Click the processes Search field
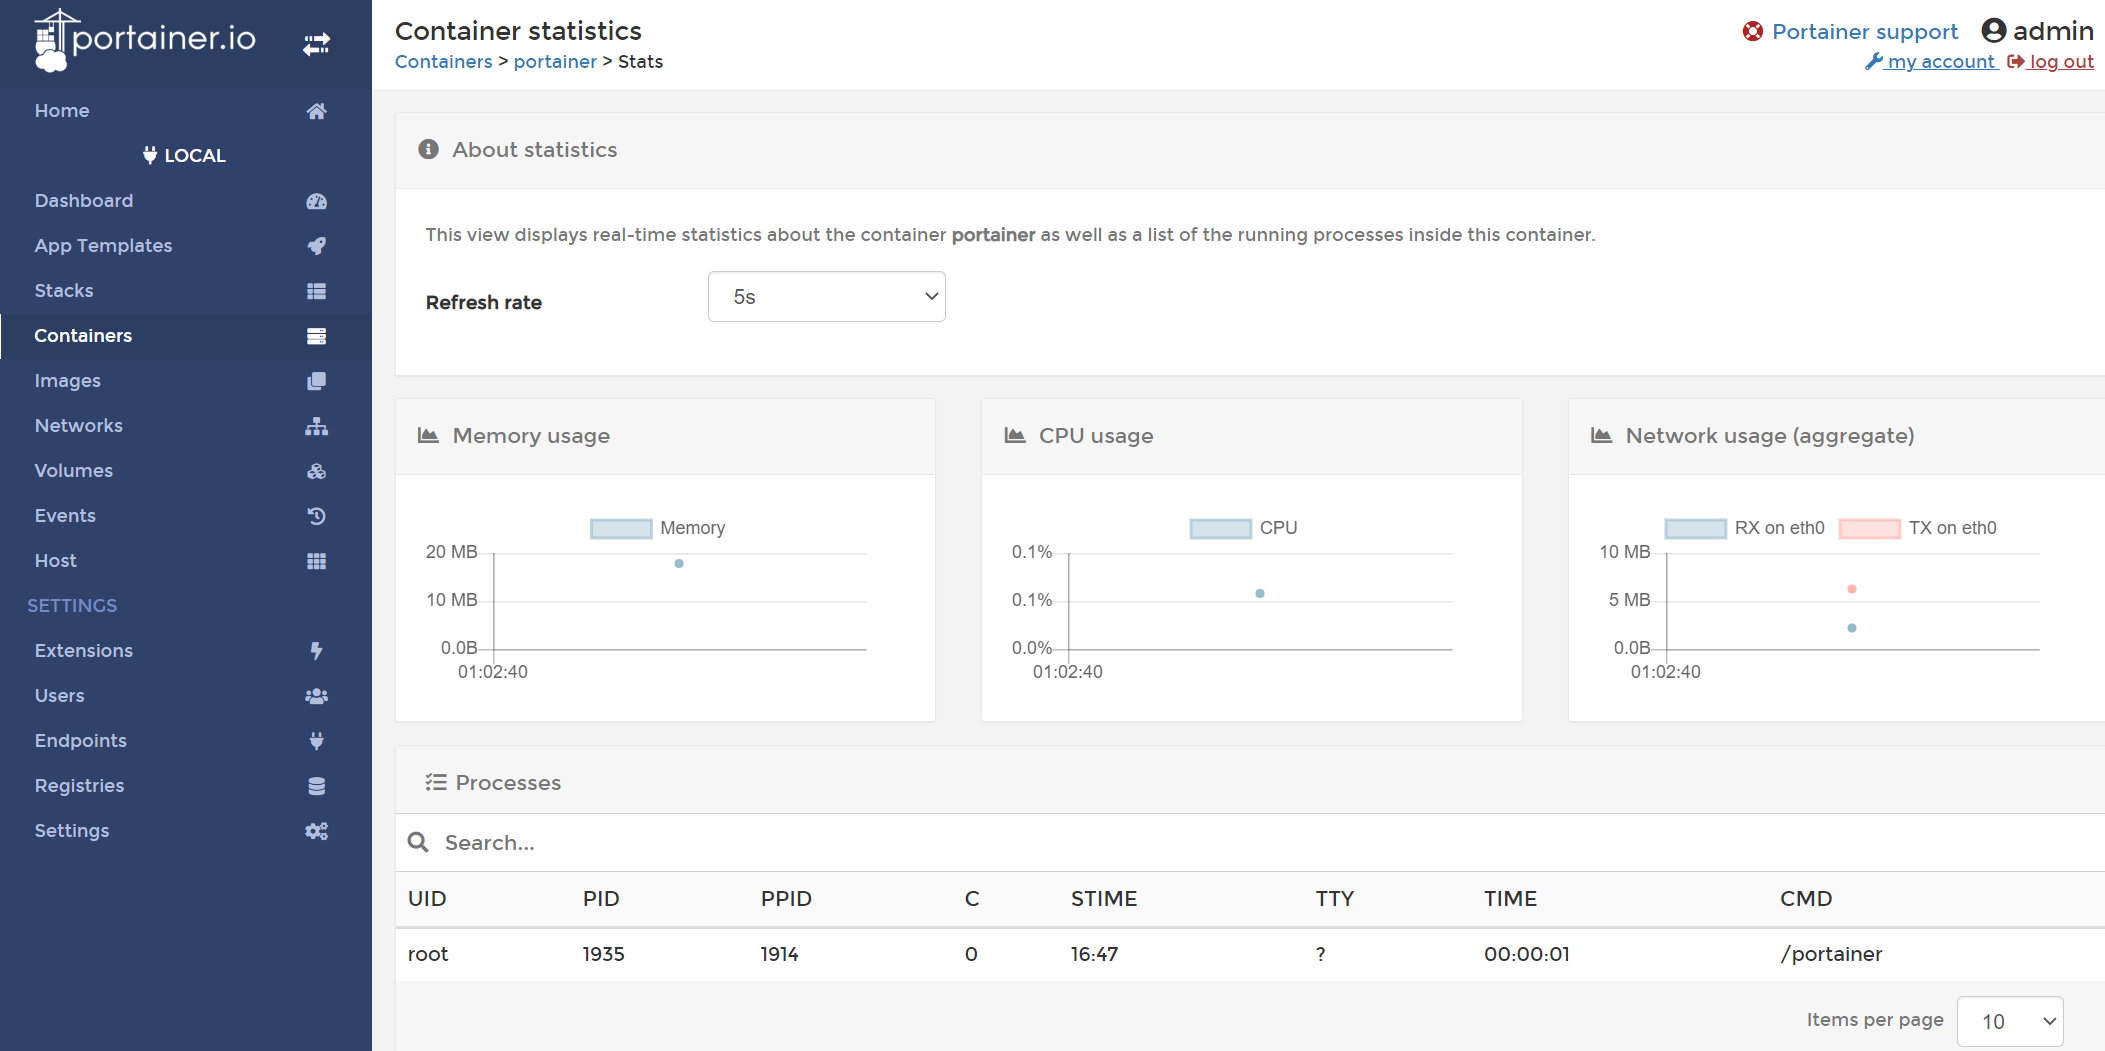This screenshot has width=2105, height=1051. (x=1250, y=843)
